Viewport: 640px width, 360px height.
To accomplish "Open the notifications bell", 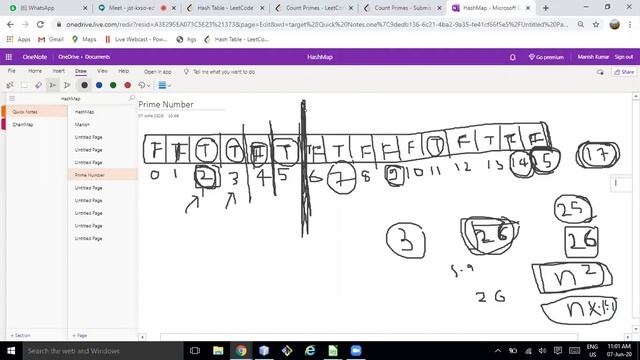I will point(513,57).
